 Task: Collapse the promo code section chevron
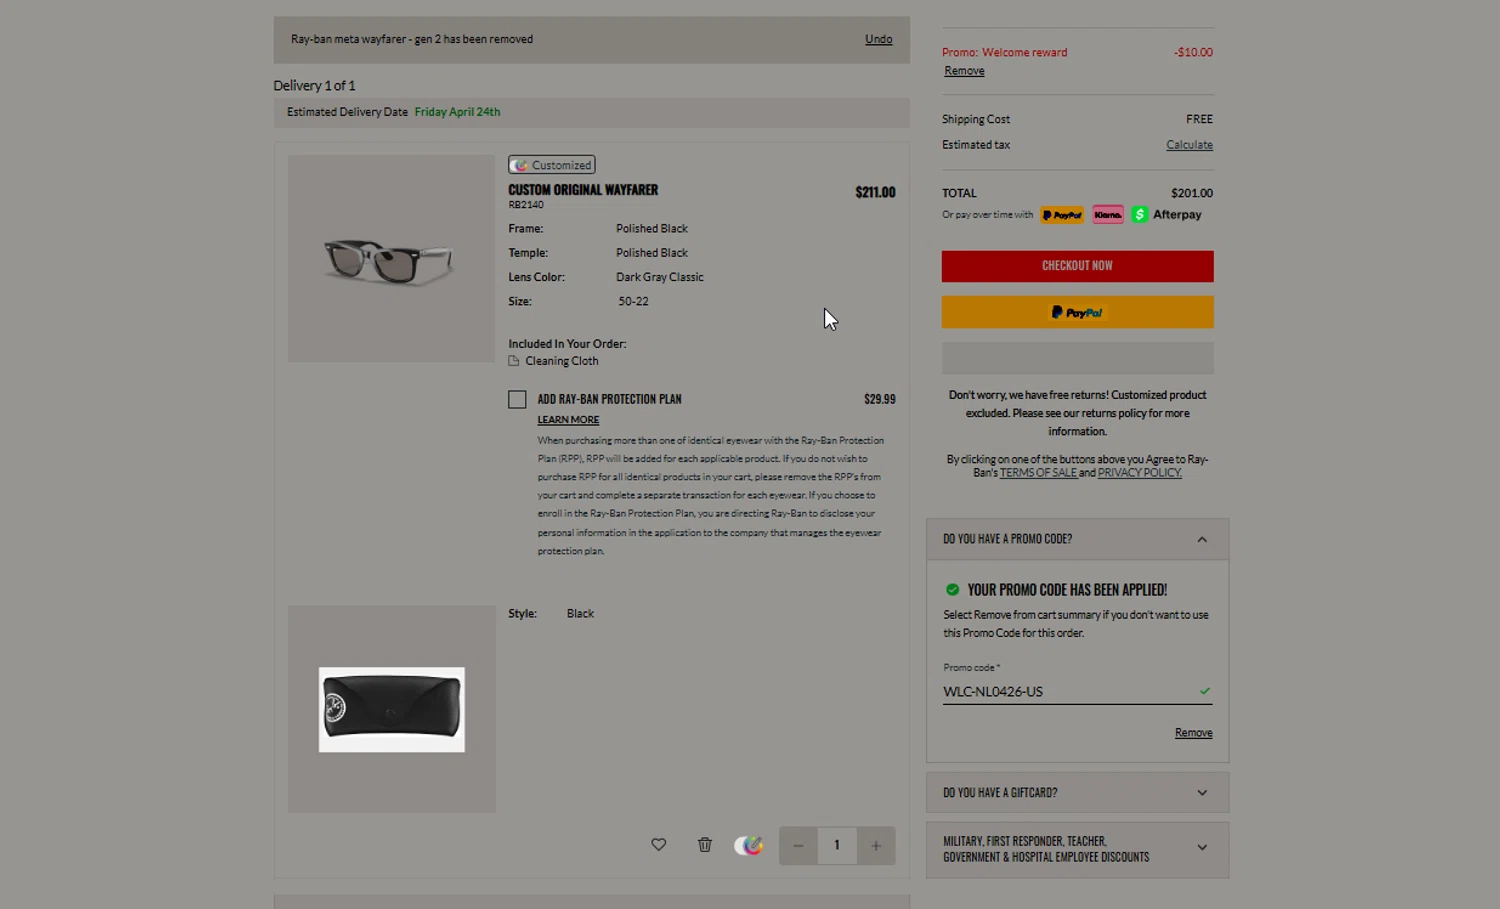click(x=1202, y=540)
